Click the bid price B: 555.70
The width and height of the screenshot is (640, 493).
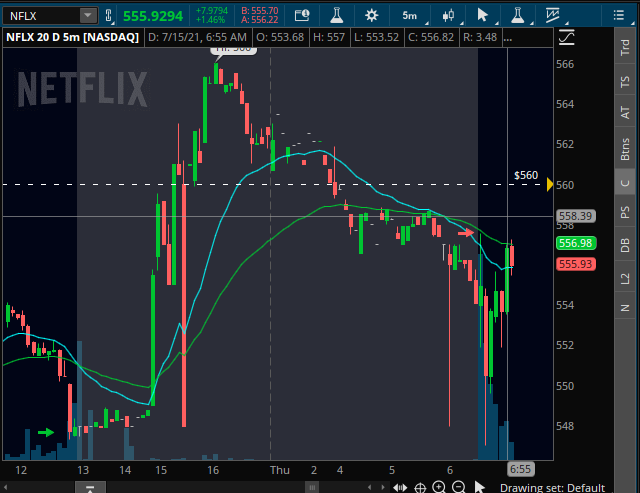tap(260, 11)
